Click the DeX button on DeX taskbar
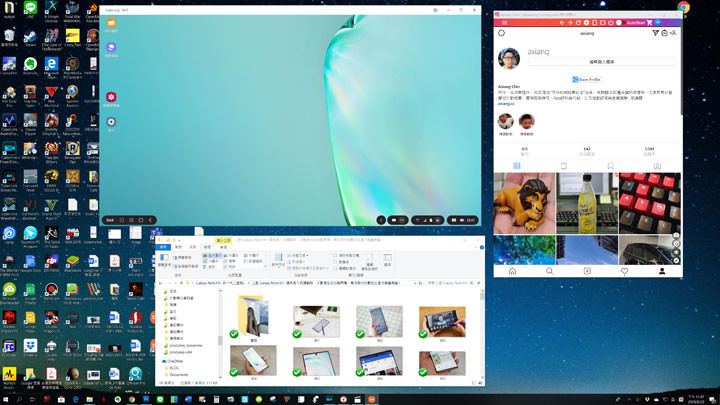Viewport: 720px width, 405px height. point(110,220)
